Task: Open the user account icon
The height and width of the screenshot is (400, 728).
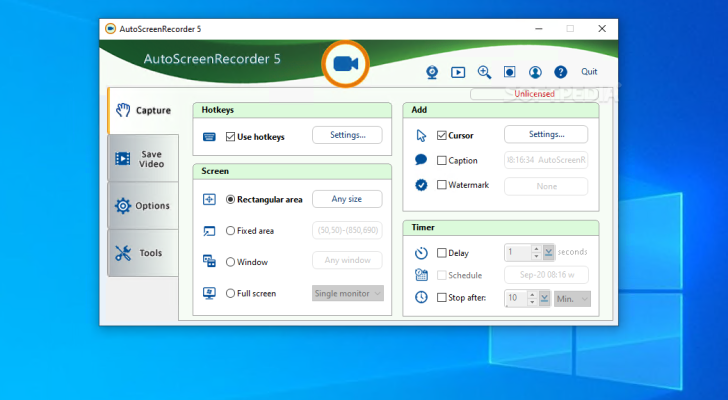Action: [535, 72]
